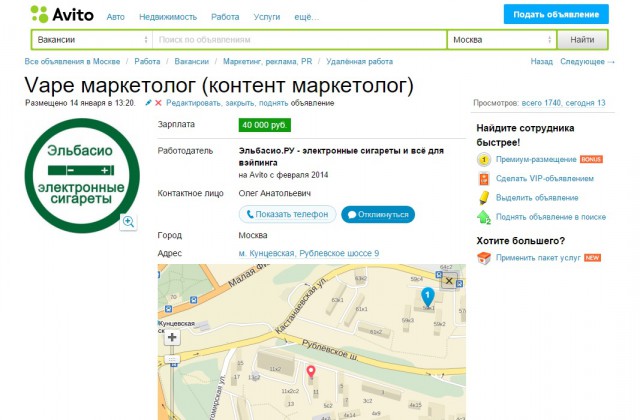The height and width of the screenshot is (420, 640).
Task: Go to Следующее next listing
Action: point(587,62)
